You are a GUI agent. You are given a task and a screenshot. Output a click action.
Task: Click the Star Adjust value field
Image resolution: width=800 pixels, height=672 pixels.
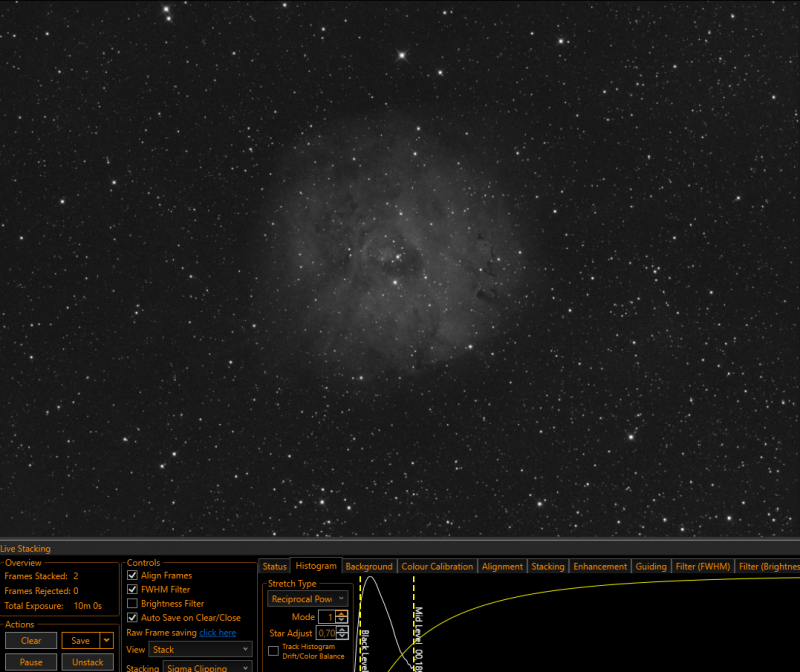click(327, 633)
